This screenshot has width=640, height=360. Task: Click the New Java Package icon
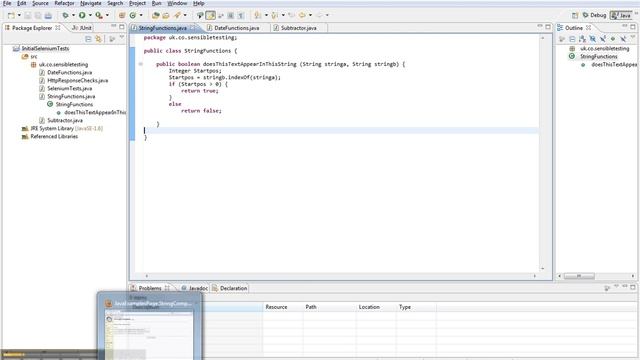122,16
